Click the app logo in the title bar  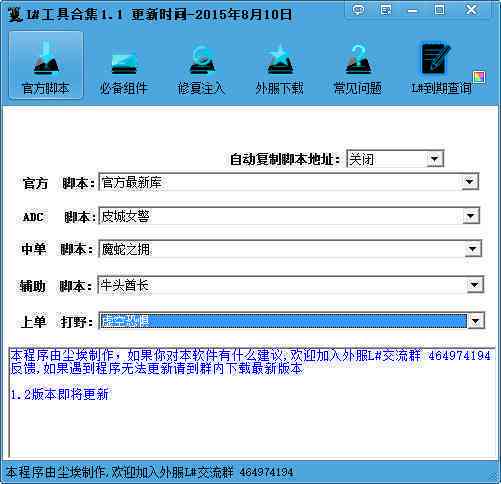[x=15, y=14]
